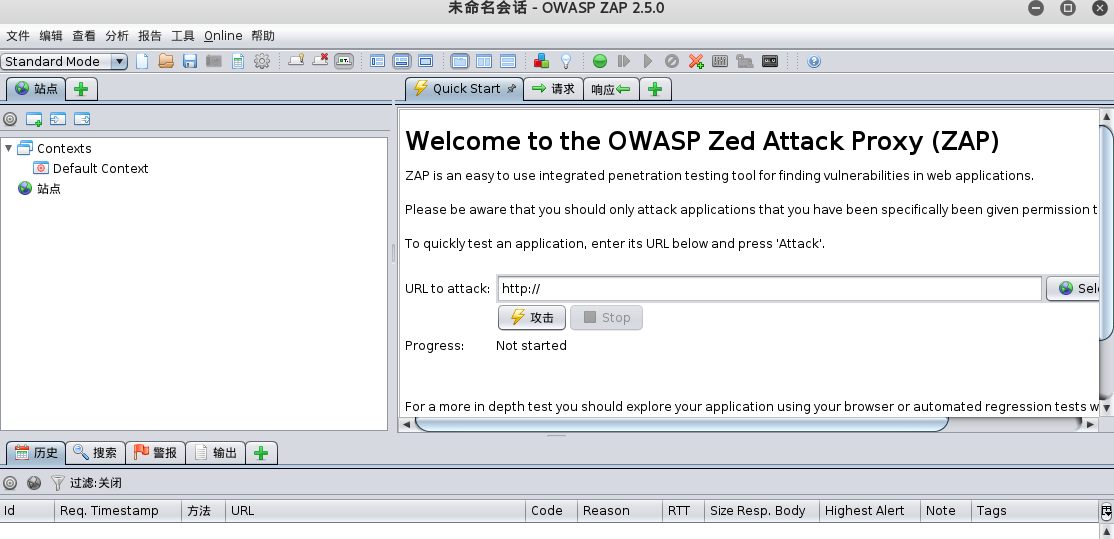Screen dimensions: 1114x539
Task: Switch to the 响应 tab
Action: pyautogui.click(x=611, y=89)
